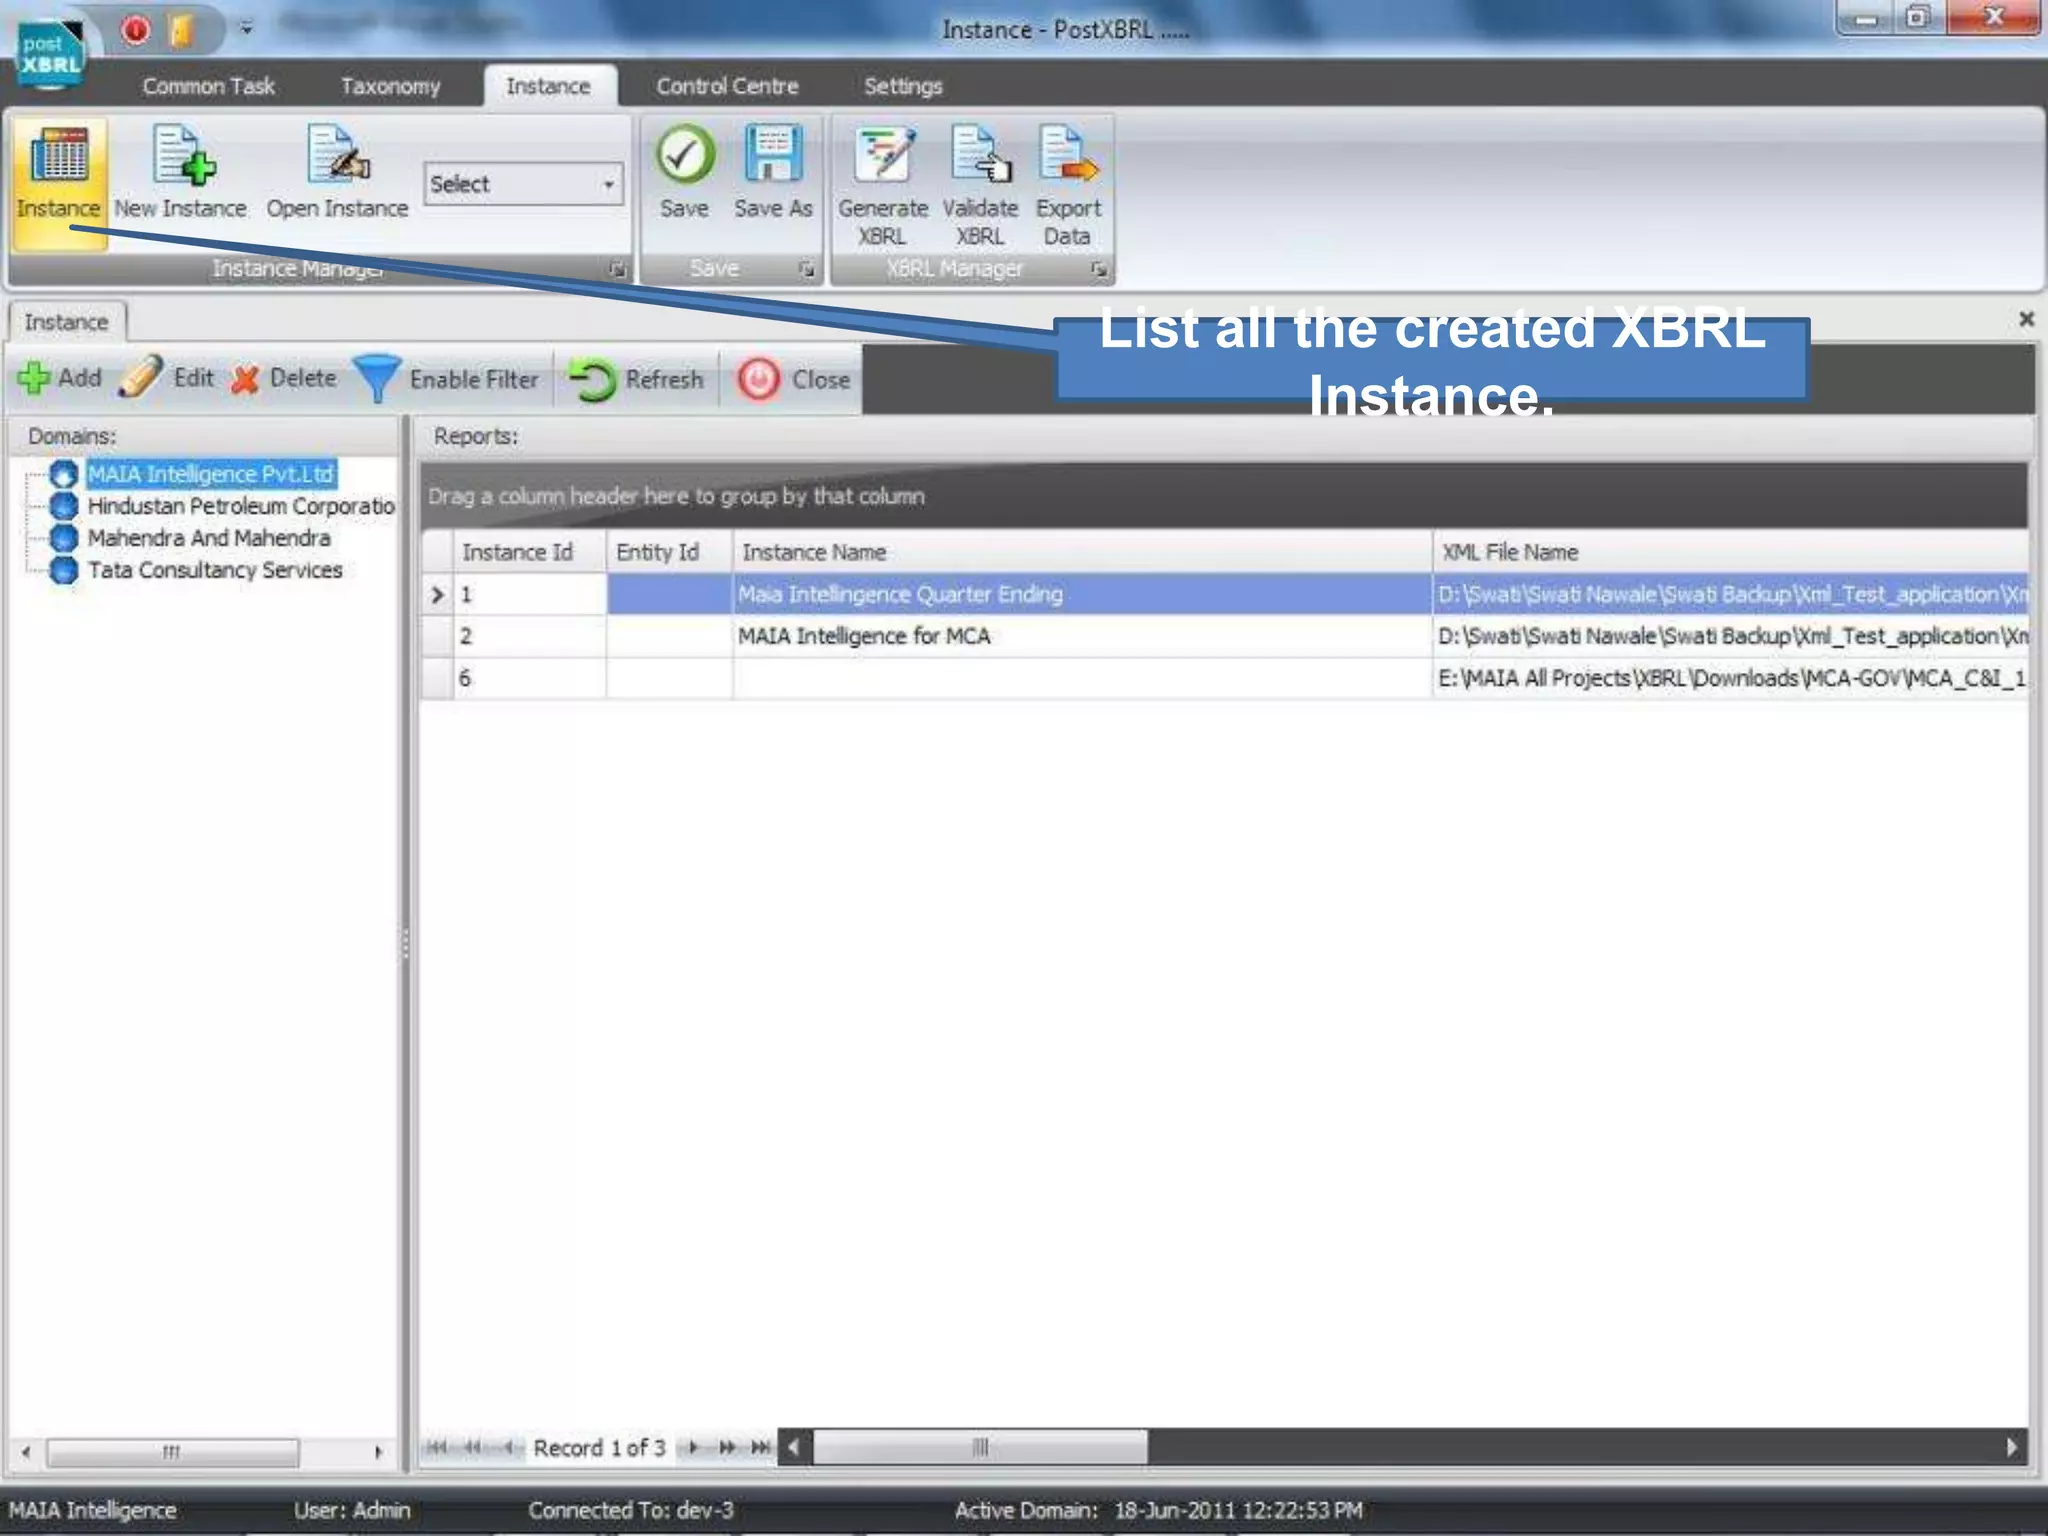Screen dimensions: 2048x1536
Task: Click Reports scrollbar right arrow
Action: pos(2012,1447)
